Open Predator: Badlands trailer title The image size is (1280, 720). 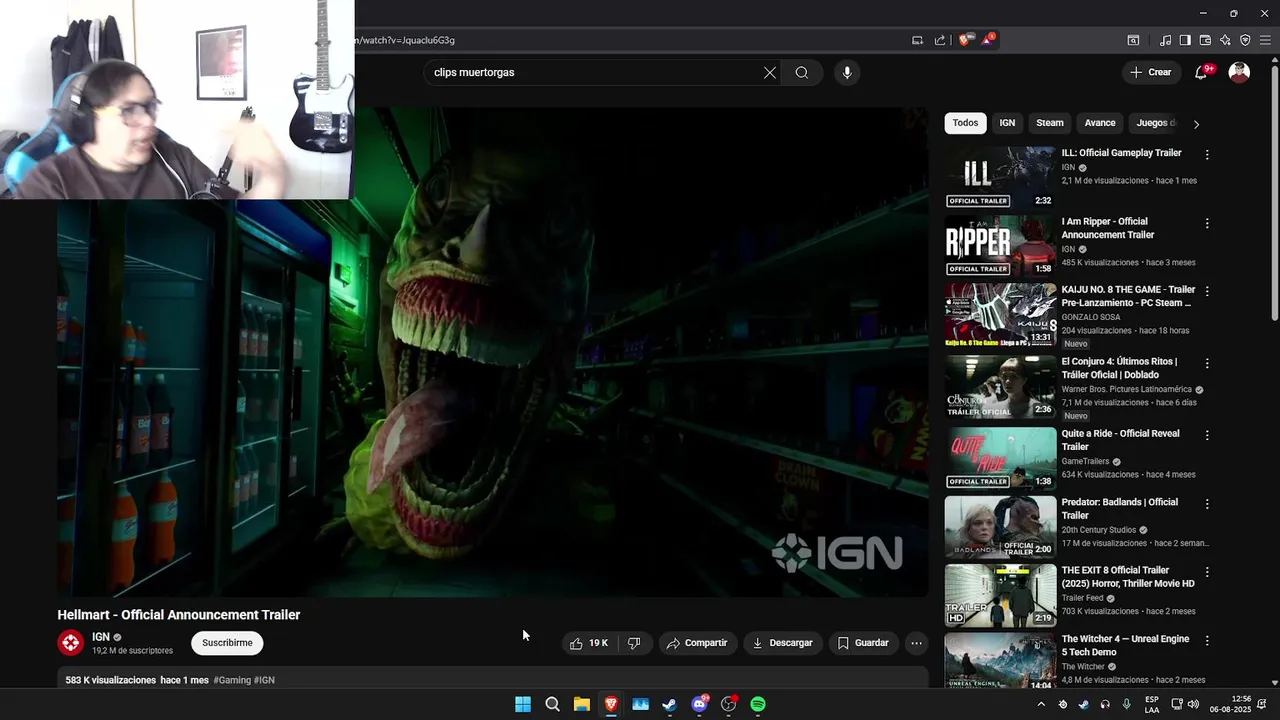pos(1119,509)
